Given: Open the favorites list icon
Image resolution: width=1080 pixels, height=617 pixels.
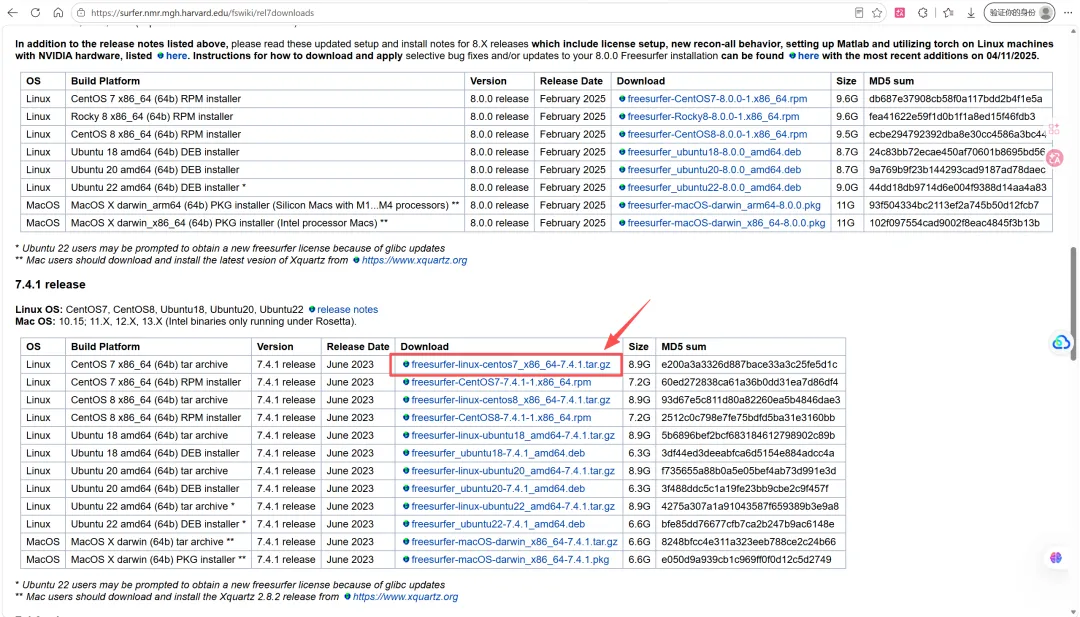Looking at the screenshot, I should coord(948,12).
